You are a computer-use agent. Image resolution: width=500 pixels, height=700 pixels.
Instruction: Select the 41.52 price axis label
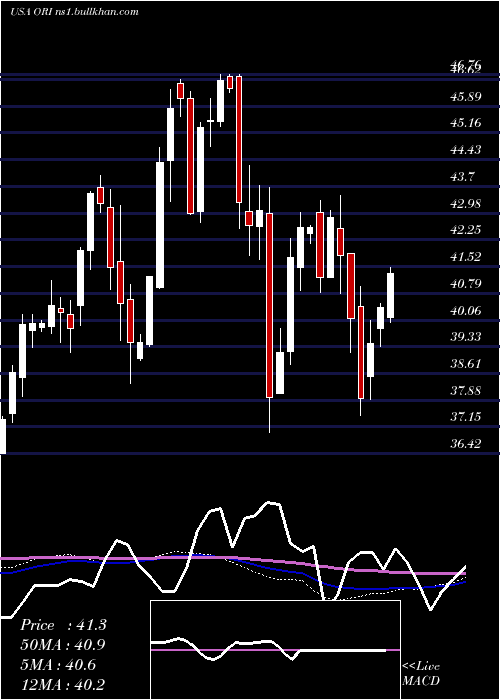466,257
